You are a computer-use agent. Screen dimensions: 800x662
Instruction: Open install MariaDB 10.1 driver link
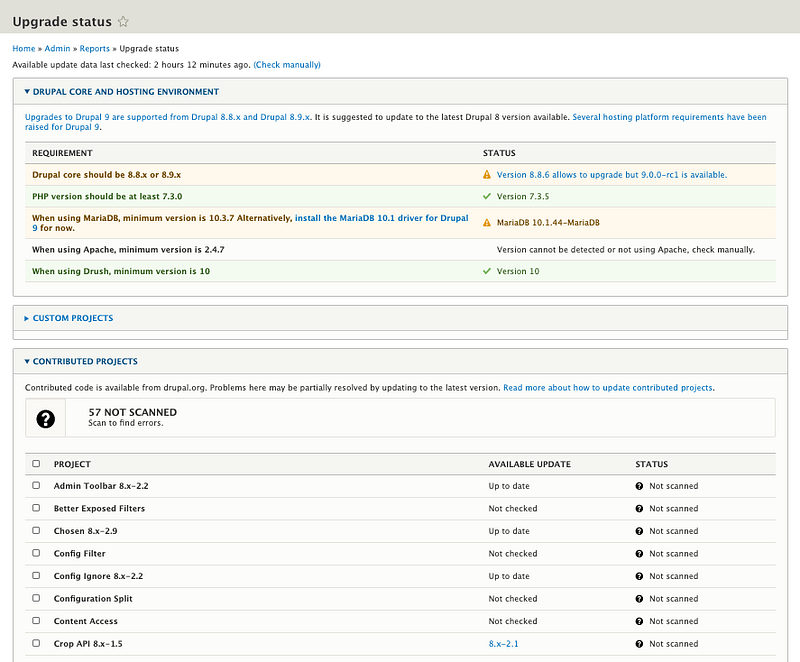pyautogui.click(x=381, y=218)
